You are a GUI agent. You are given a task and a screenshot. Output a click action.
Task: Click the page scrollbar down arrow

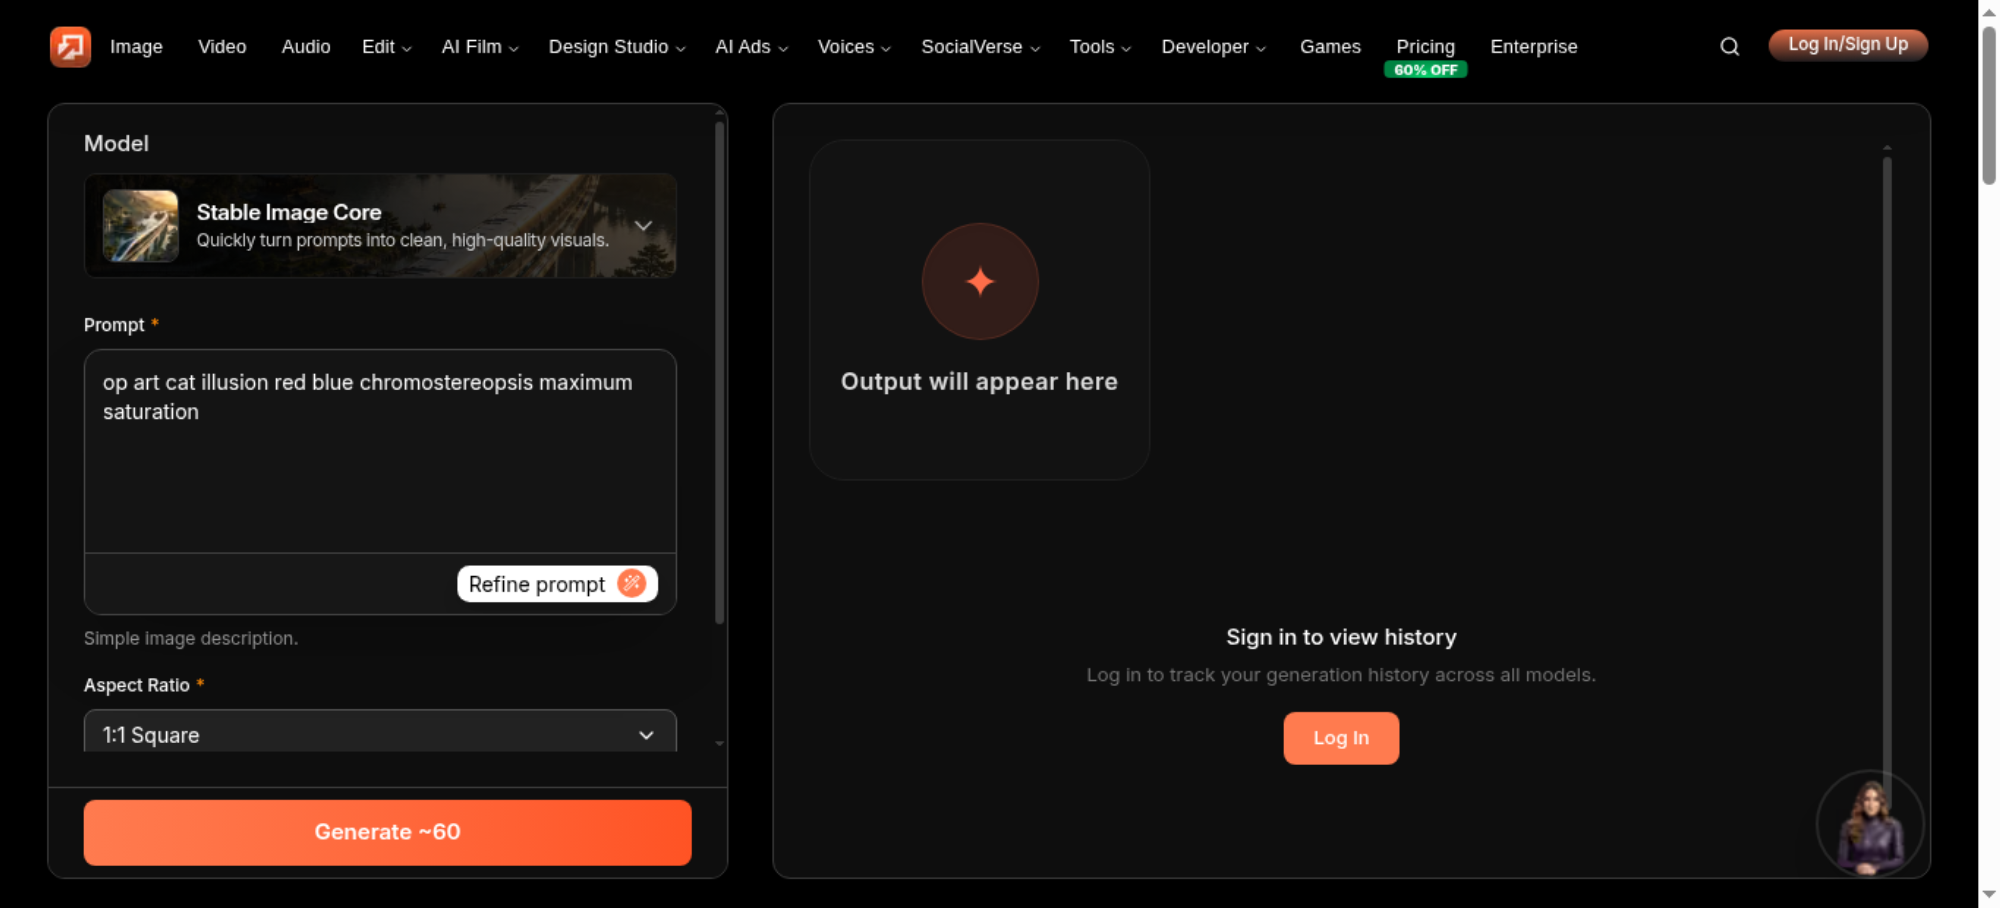pos(1989,894)
